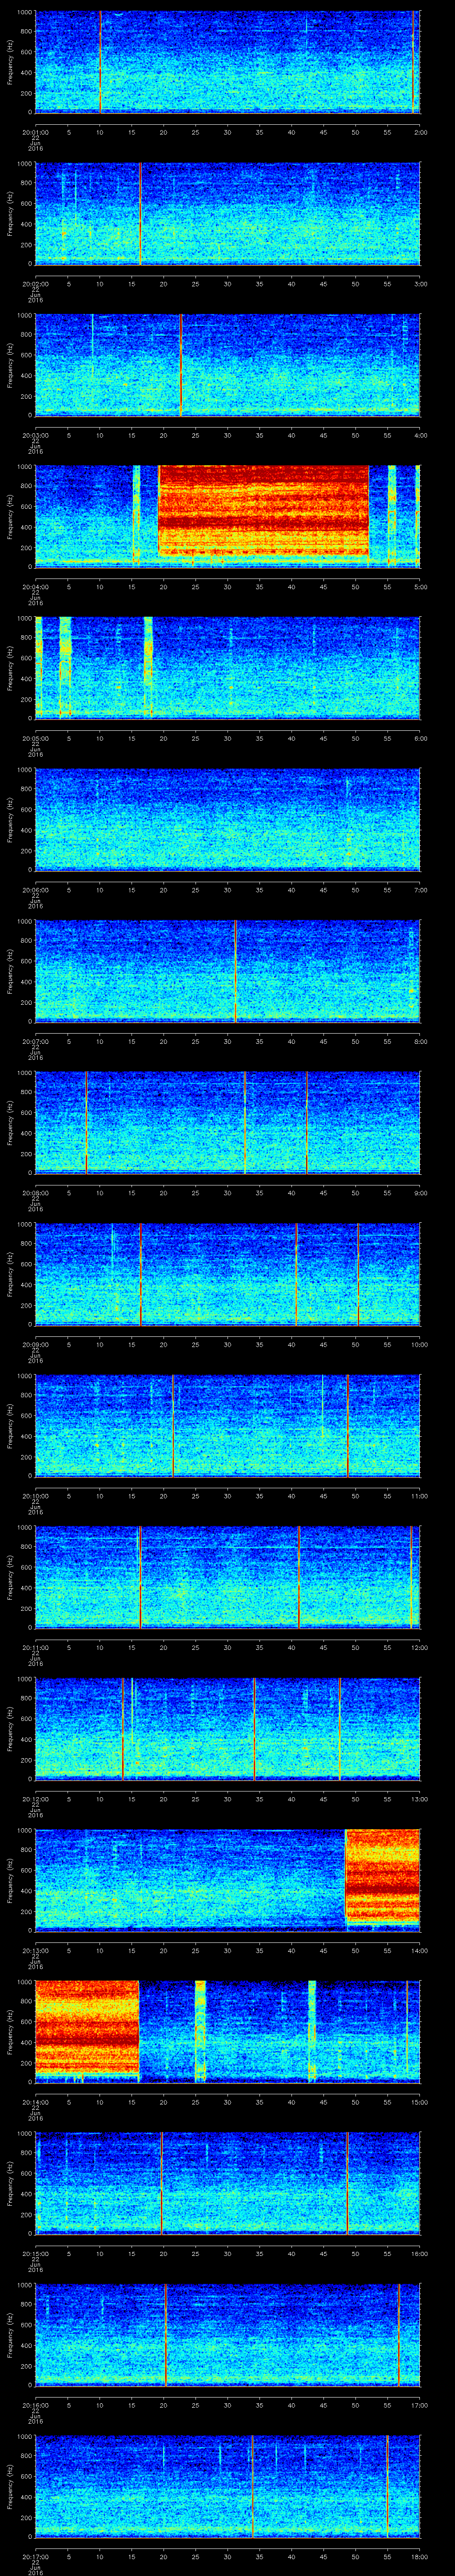Click the red noise block starting the 20:14:00 panel

pos(87,2027)
